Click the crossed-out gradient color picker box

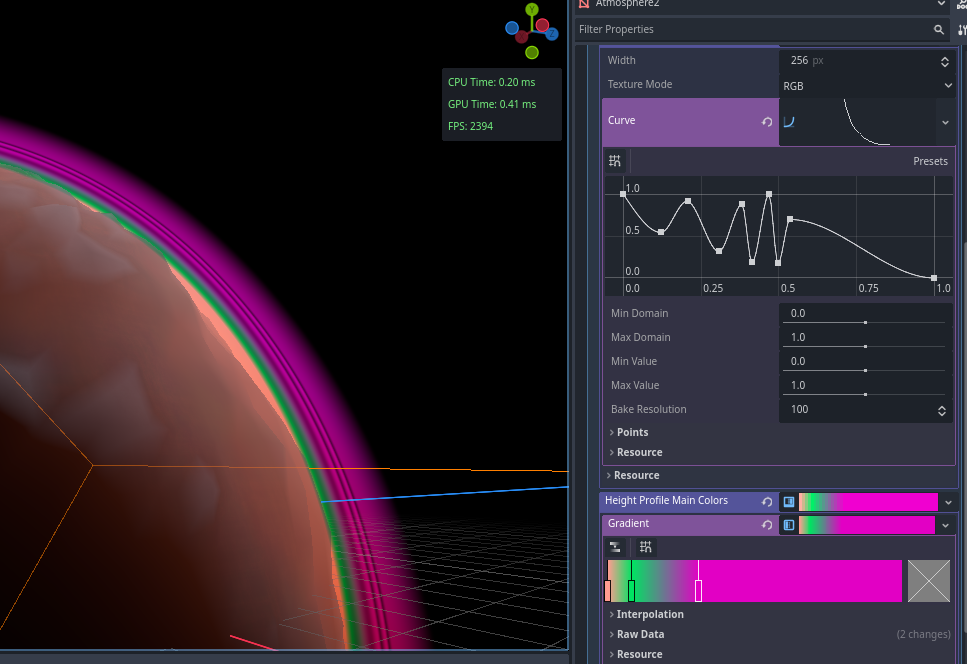point(929,581)
